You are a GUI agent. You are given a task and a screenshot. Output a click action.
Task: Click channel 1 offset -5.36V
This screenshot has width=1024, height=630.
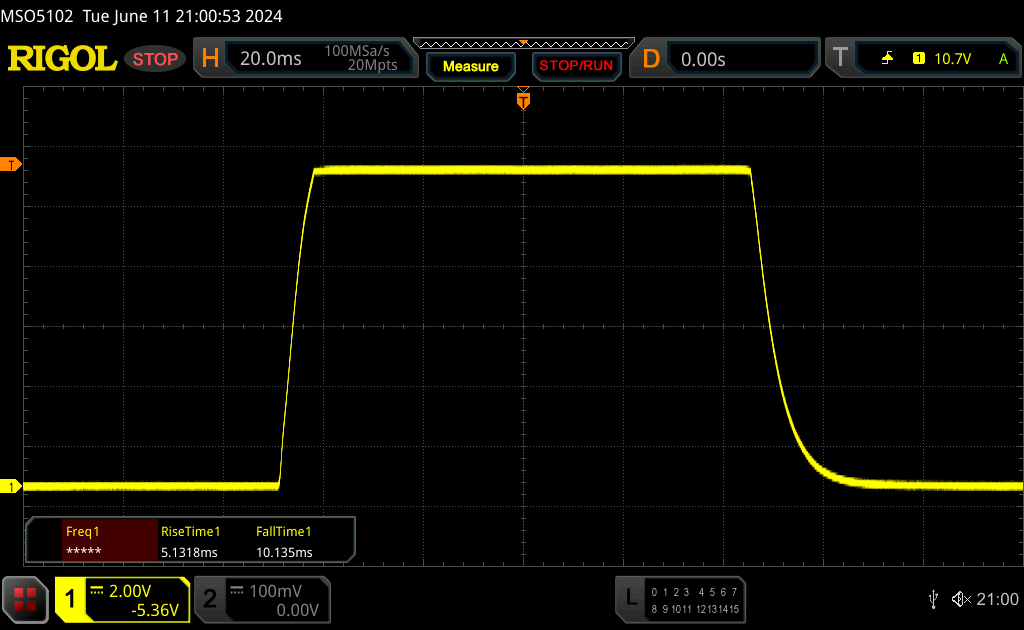tap(155, 610)
